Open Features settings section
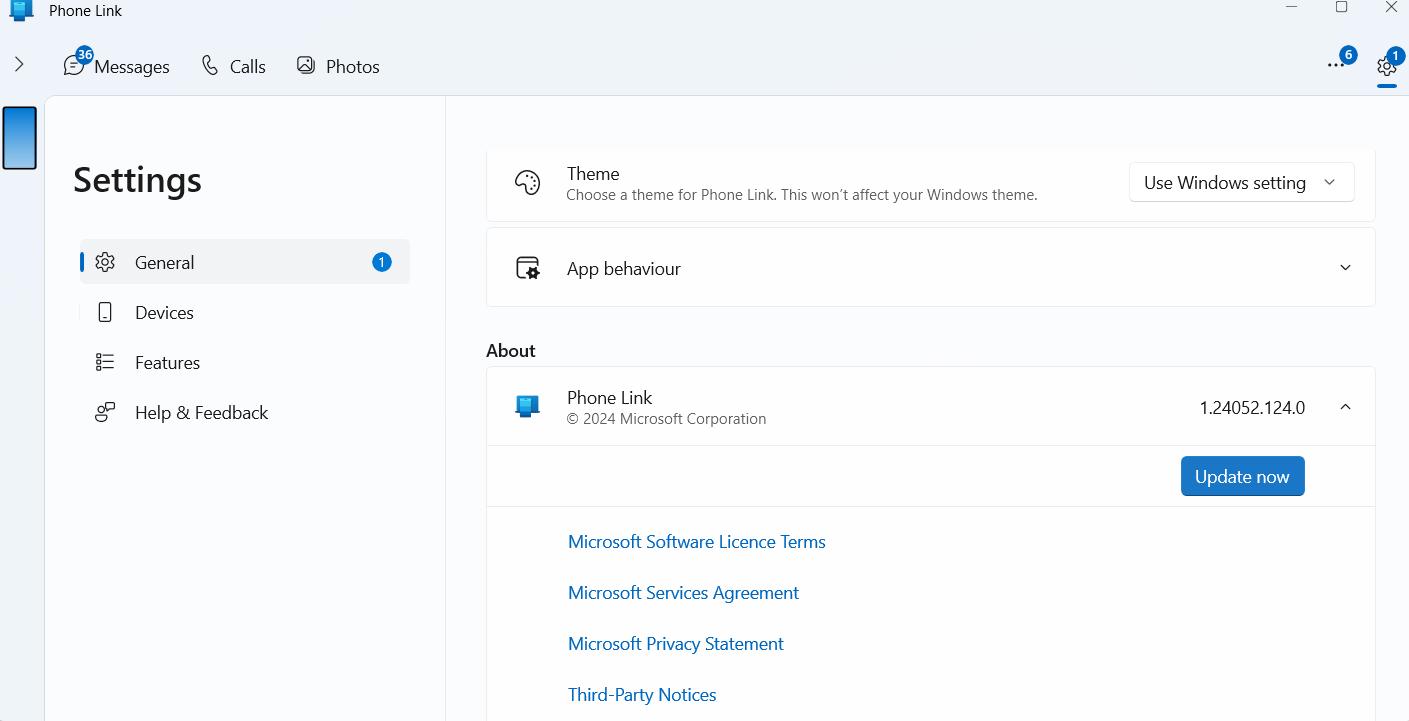Screen dimensions: 1409x721 (x=167, y=363)
